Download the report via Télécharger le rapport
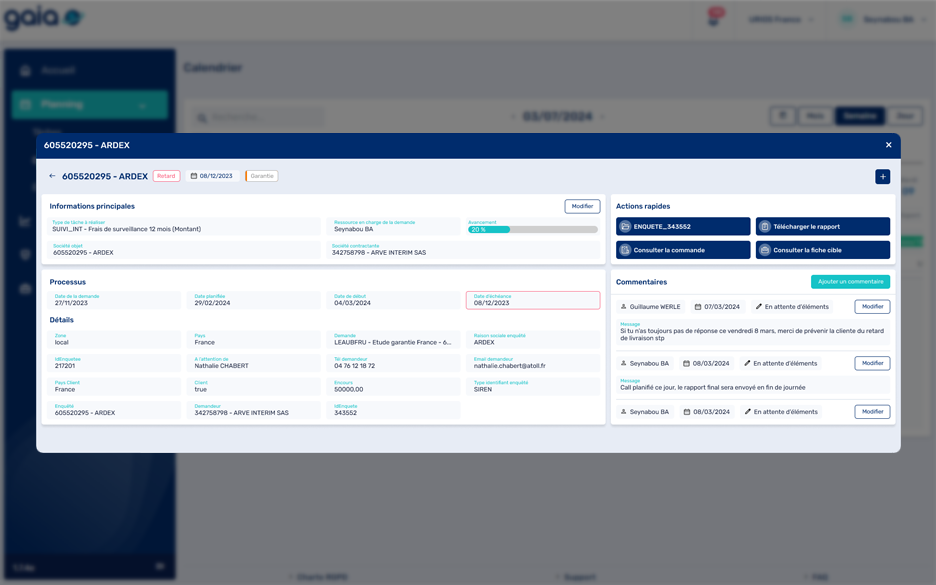The image size is (936, 585). pos(823,226)
